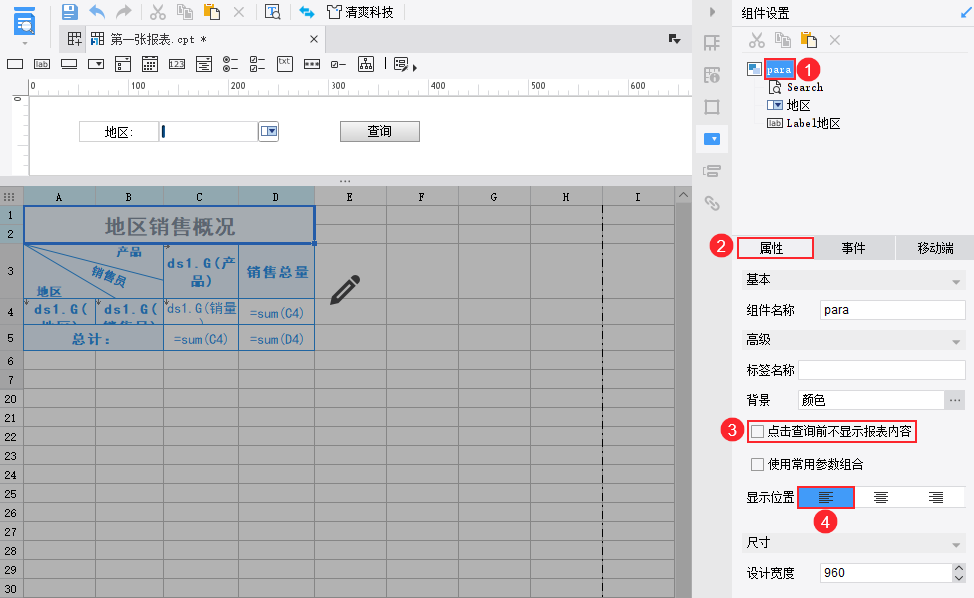Click the report preview icon
Image resolution: width=974 pixels, height=598 pixels.
point(24,21)
